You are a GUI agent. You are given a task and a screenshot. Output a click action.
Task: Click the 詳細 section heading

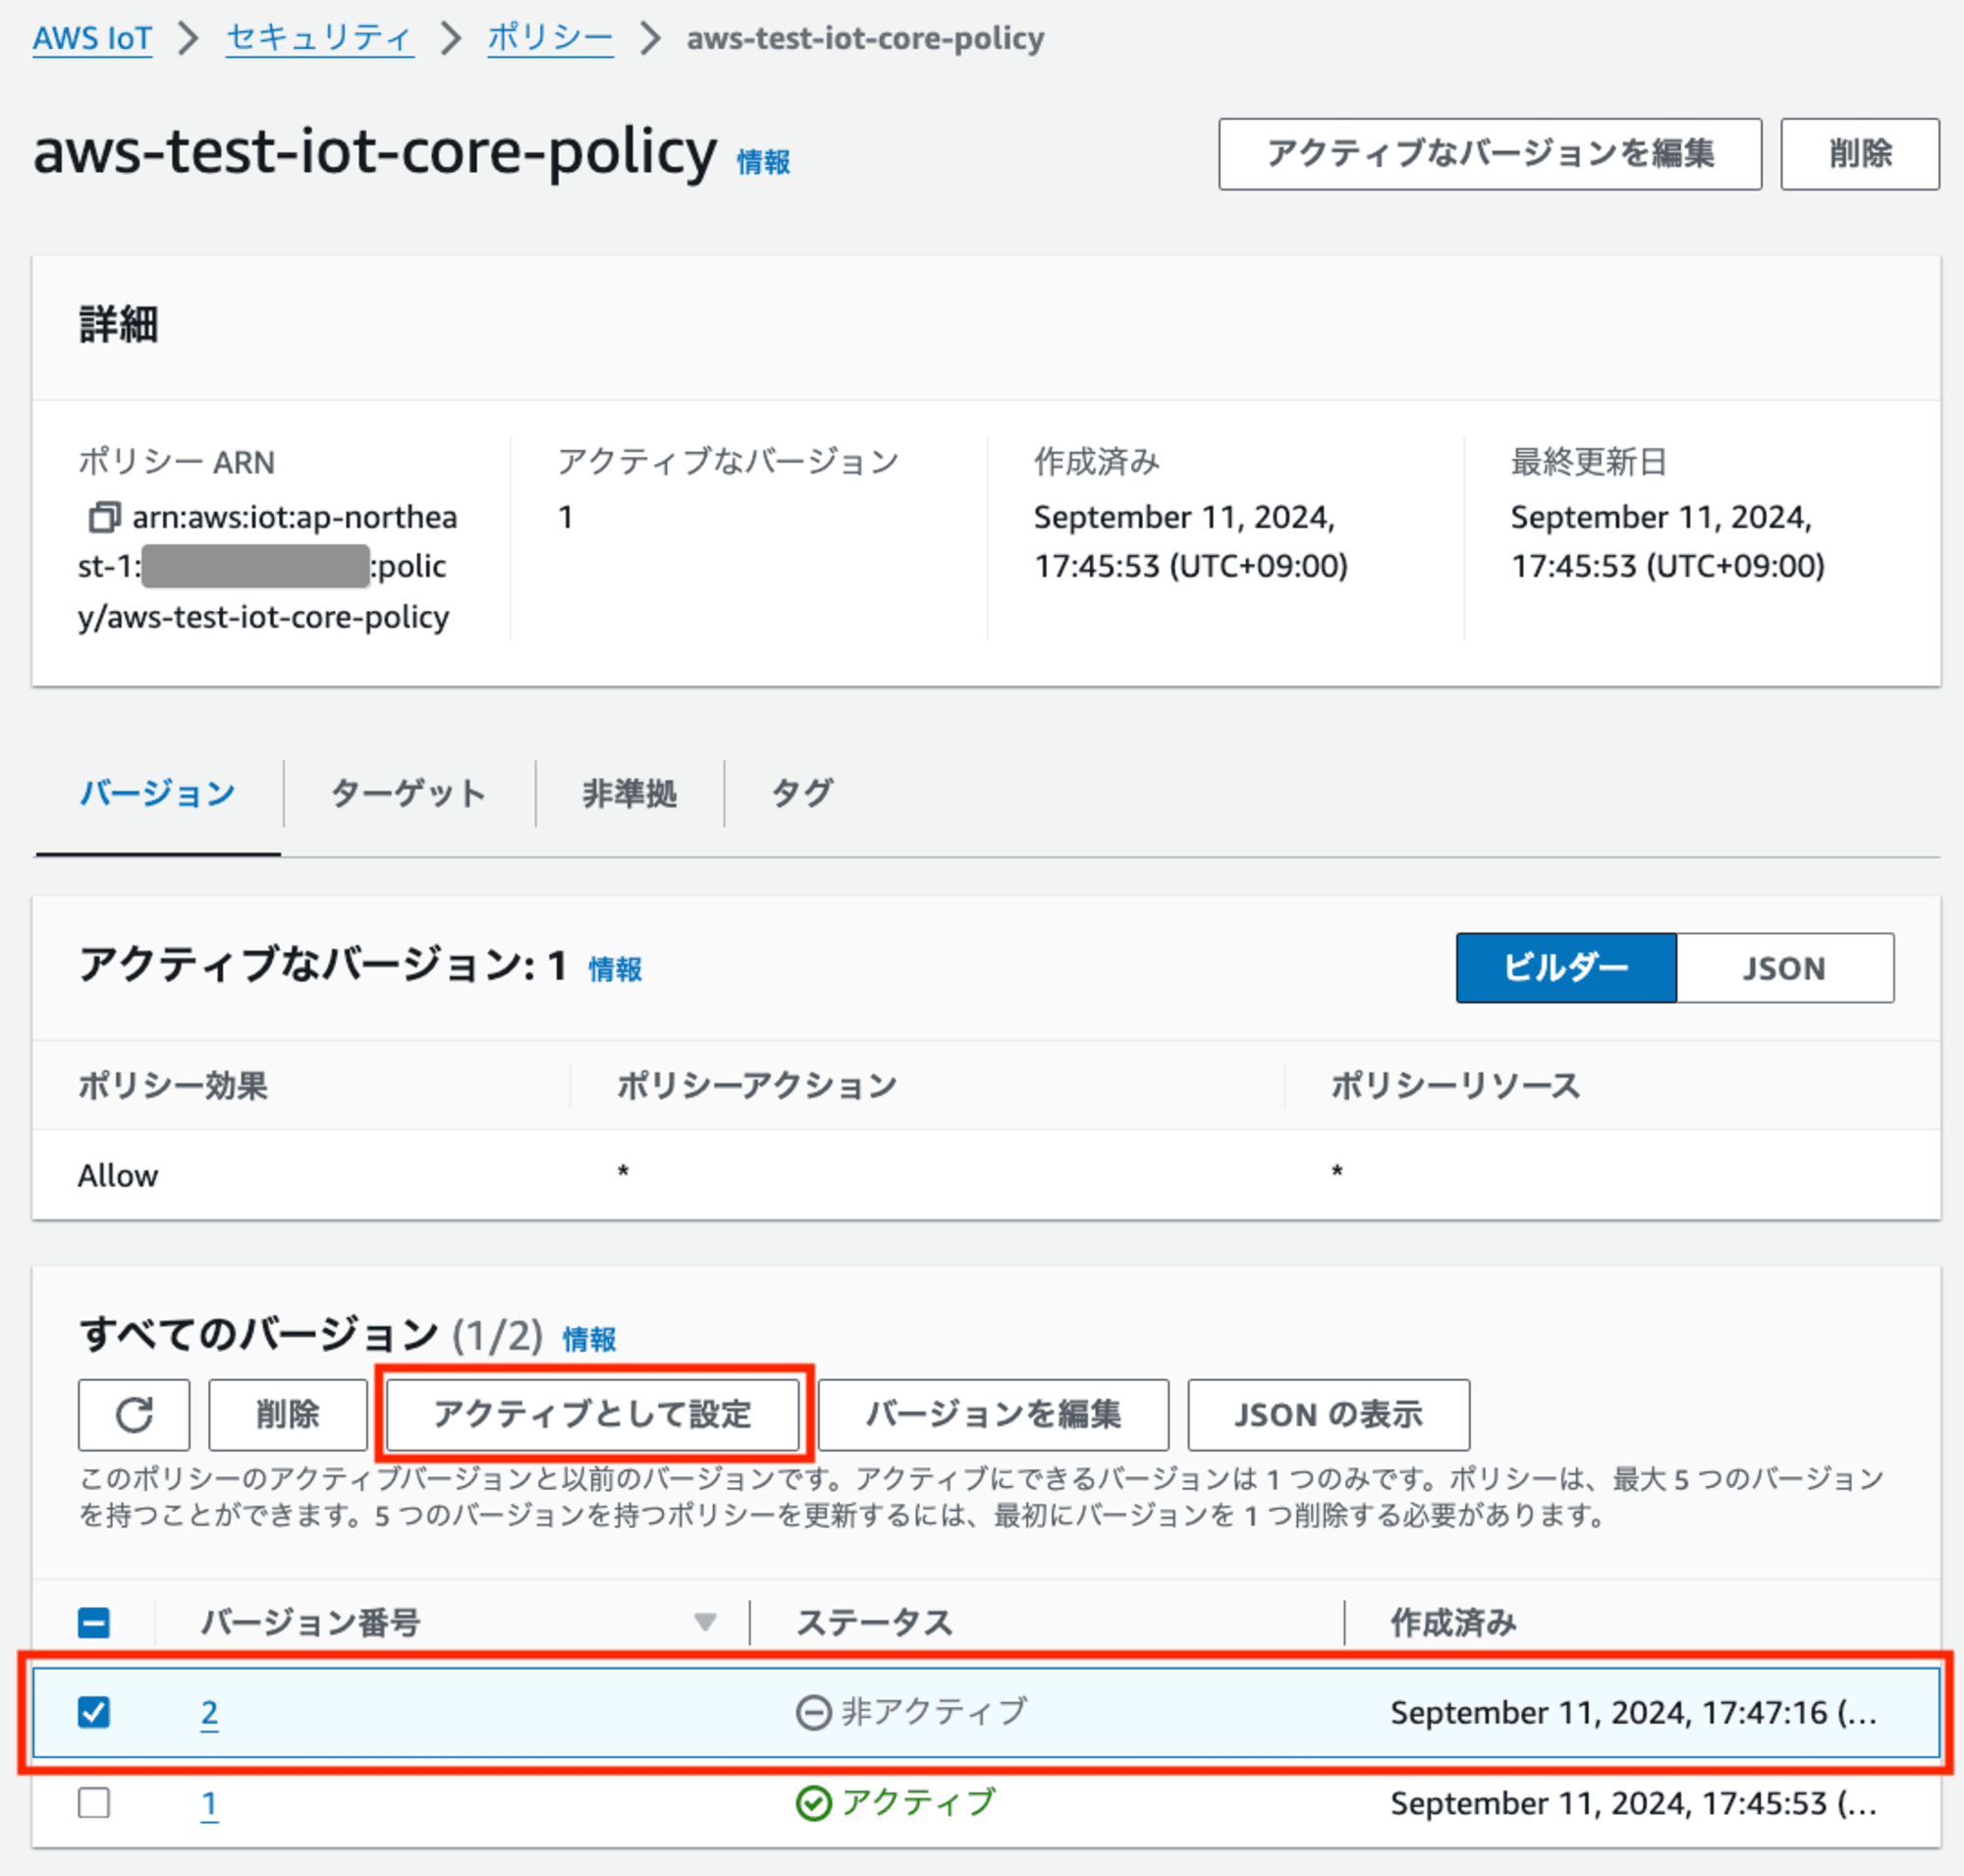(x=118, y=325)
